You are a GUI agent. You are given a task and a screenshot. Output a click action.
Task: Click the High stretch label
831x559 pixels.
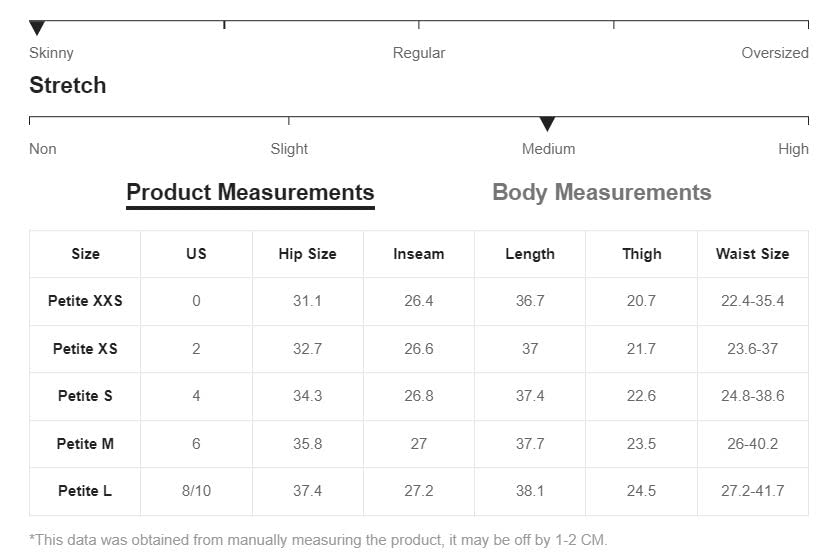pyautogui.click(x=793, y=149)
